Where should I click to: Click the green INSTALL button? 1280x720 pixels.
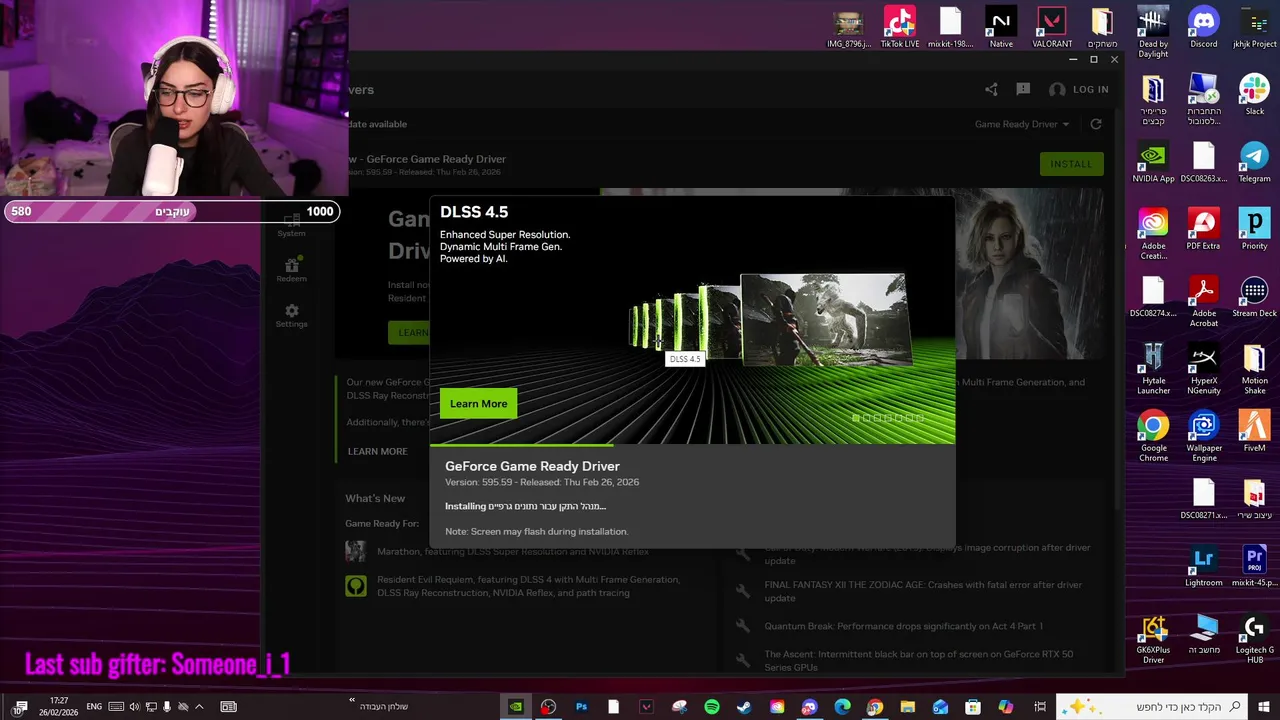(1071, 164)
